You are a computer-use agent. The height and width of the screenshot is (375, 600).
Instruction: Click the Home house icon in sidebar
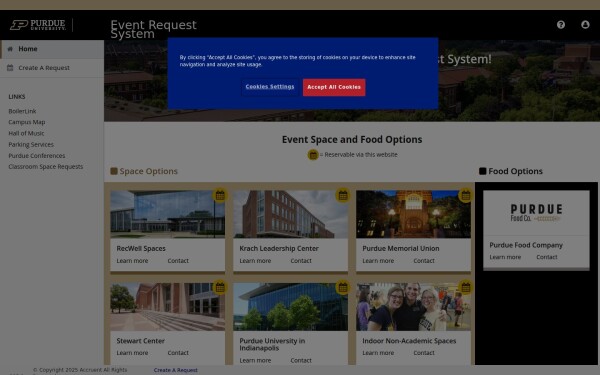click(x=10, y=49)
